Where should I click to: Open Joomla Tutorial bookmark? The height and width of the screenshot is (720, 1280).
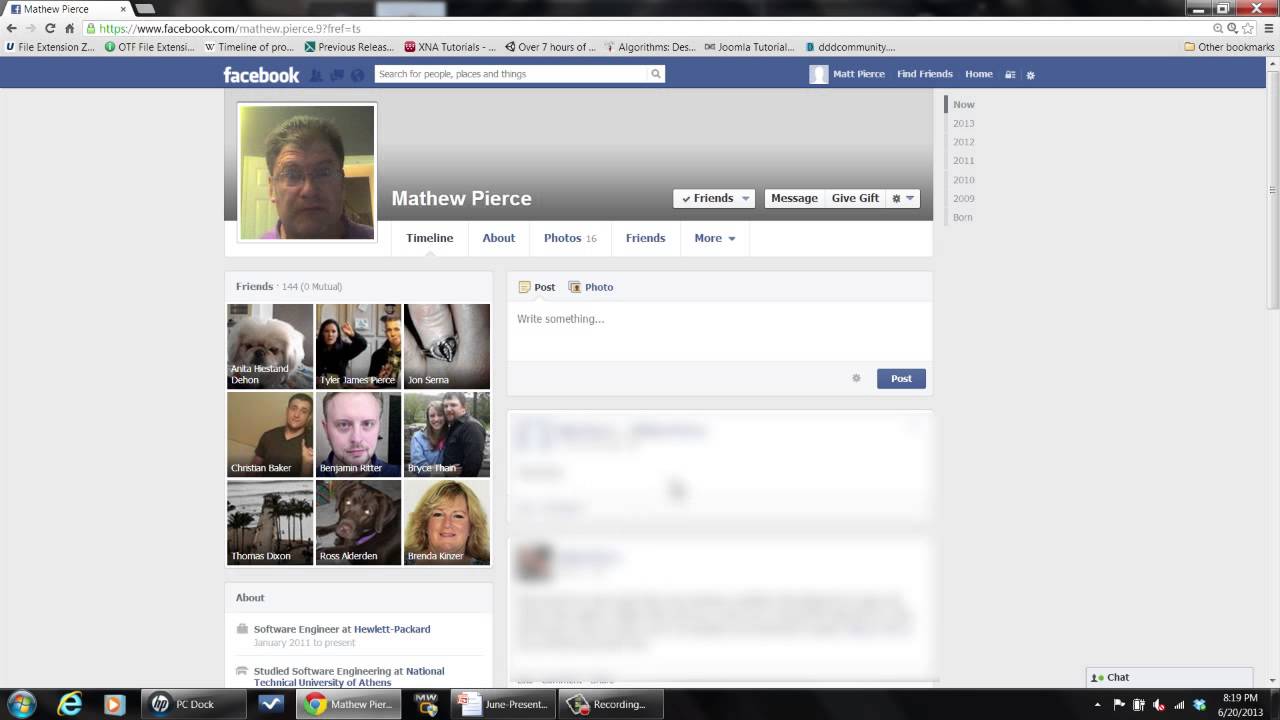tap(749, 47)
